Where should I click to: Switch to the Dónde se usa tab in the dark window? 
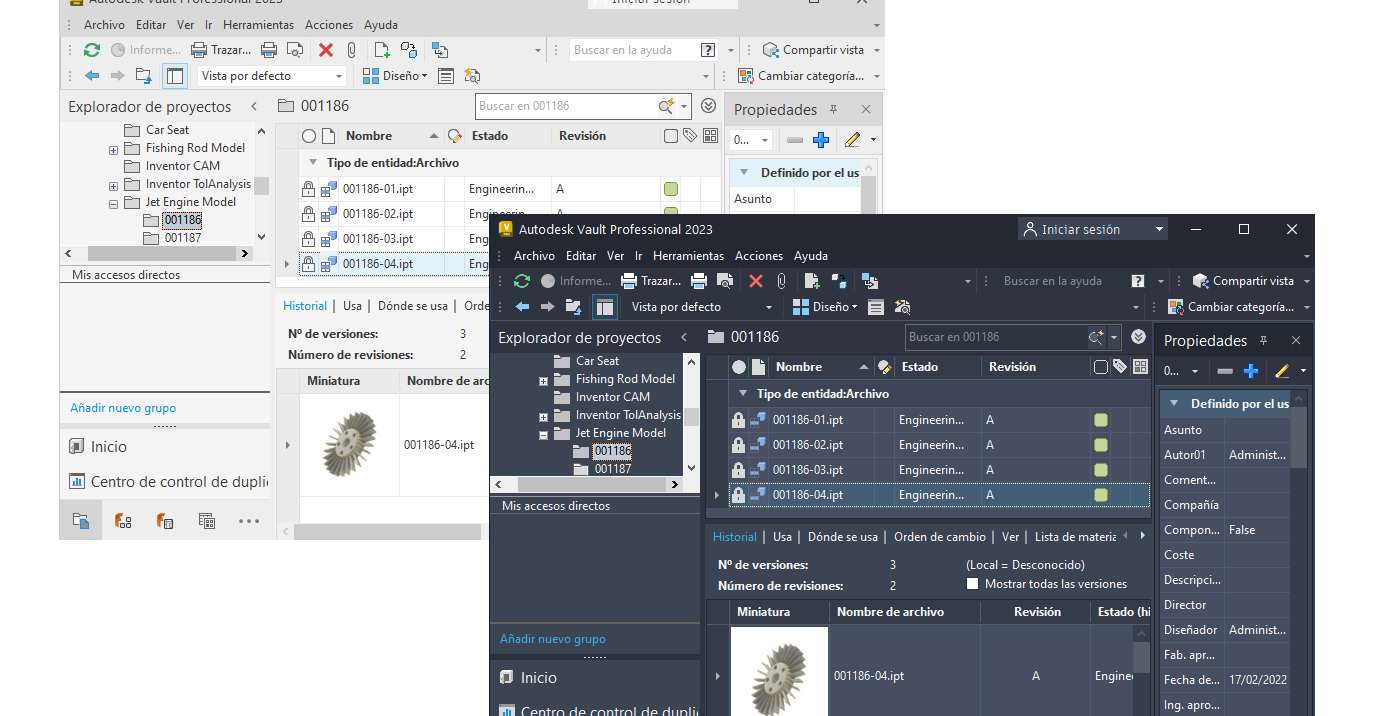click(x=843, y=537)
